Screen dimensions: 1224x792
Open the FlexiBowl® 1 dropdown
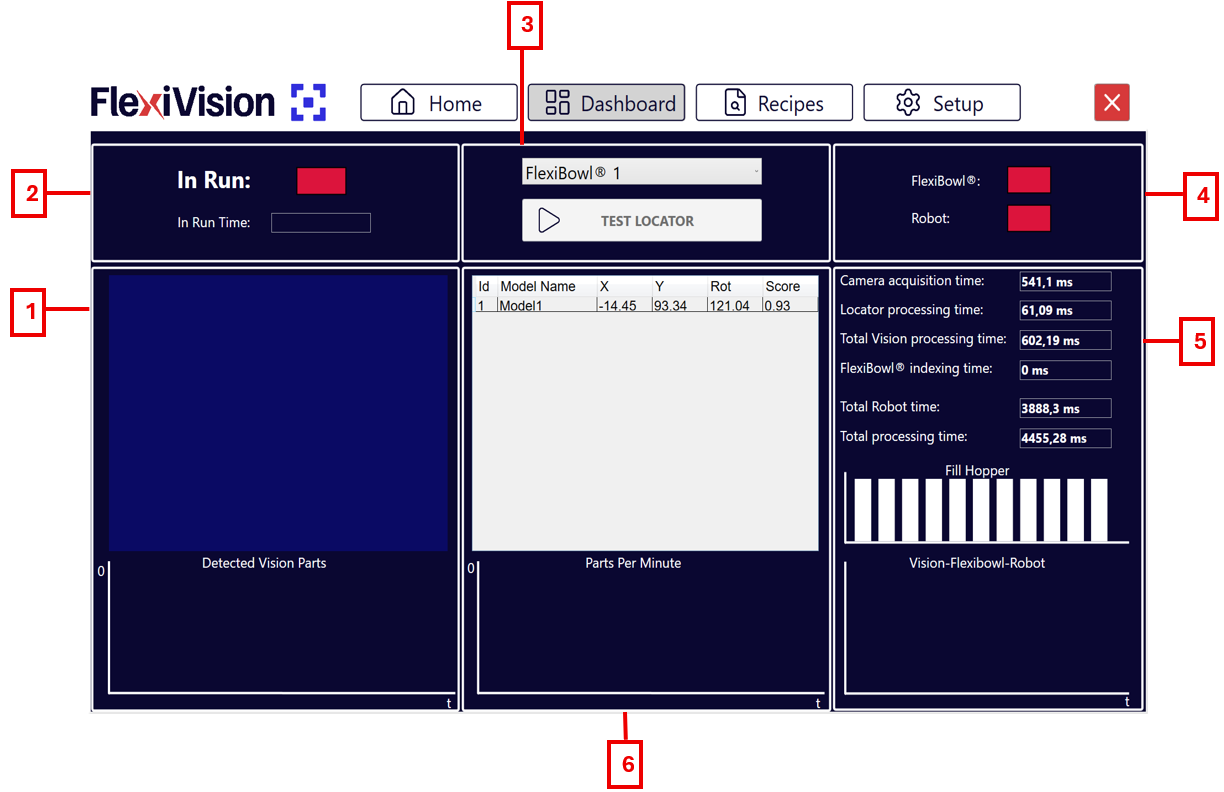coord(642,172)
